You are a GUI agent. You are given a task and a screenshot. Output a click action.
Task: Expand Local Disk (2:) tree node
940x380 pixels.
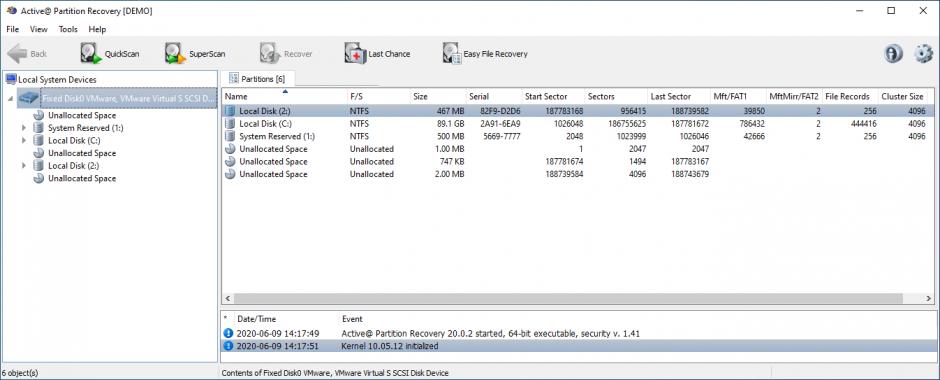point(24,165)
